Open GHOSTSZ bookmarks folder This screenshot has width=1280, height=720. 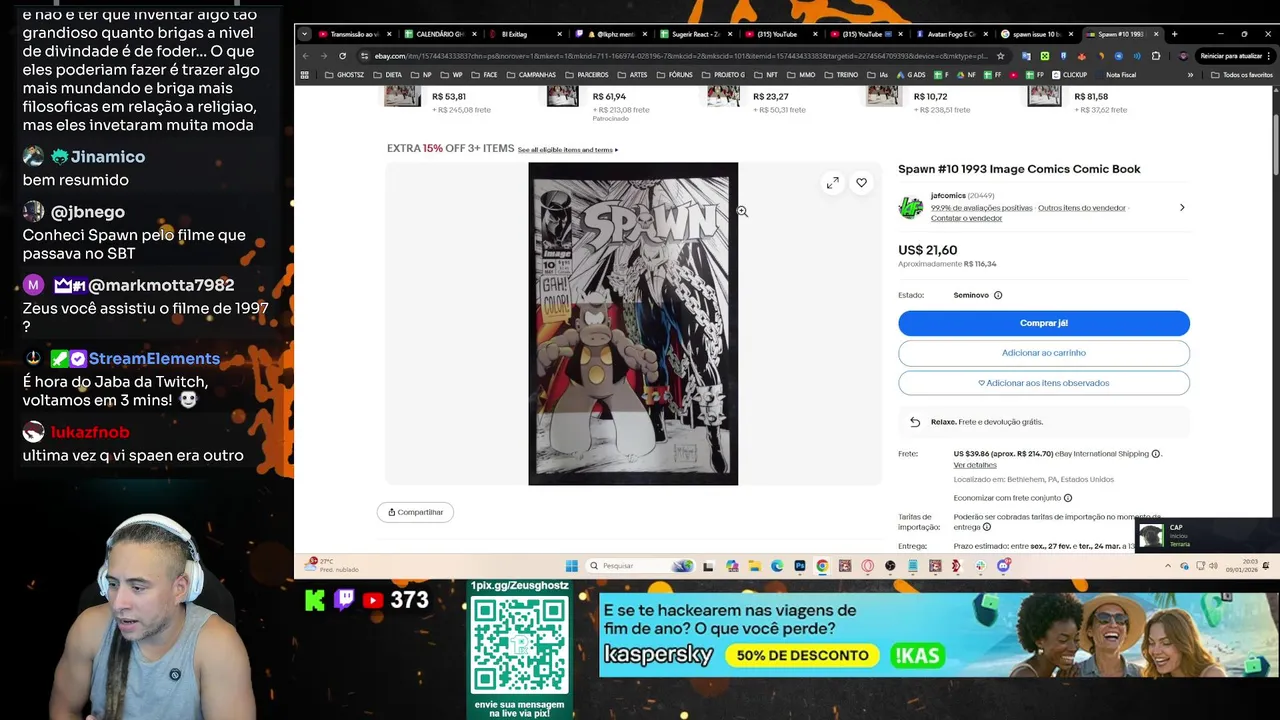click(x=345, y=75)
